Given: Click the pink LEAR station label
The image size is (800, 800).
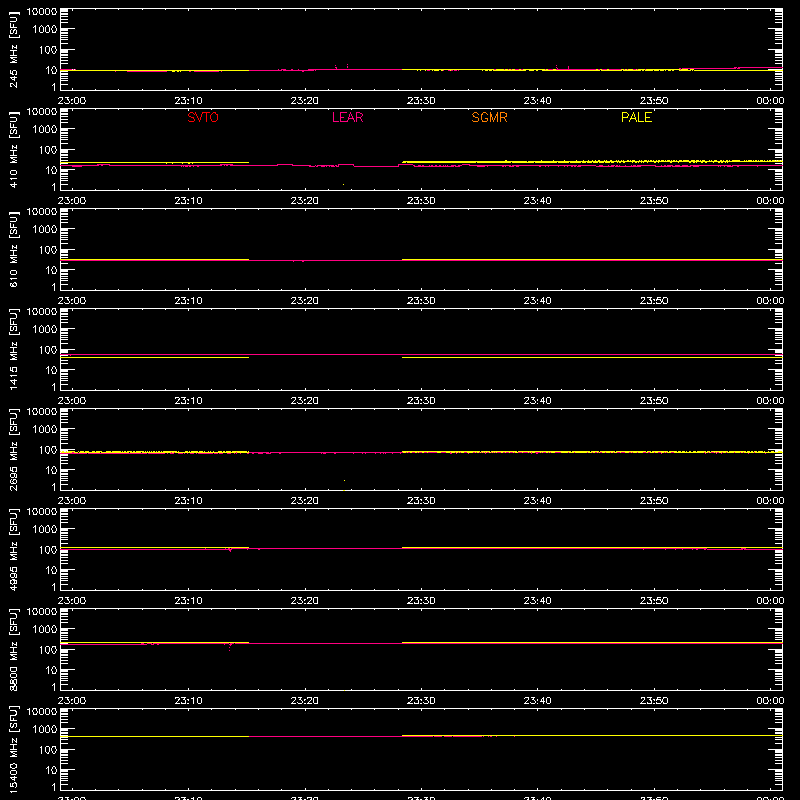Looking at the screenshot, I should (347, 117).
